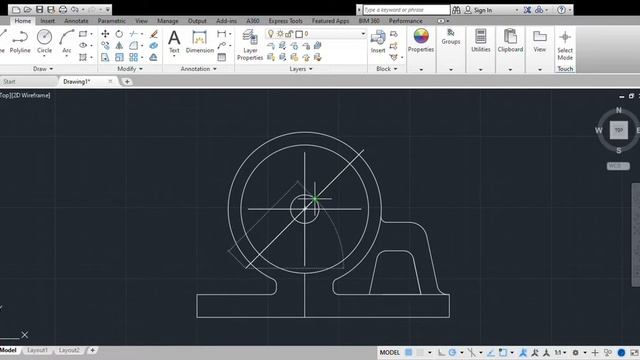
Task: Toggle snap mode in status bar
Action: pyautogui.click(x=420, y=352)
